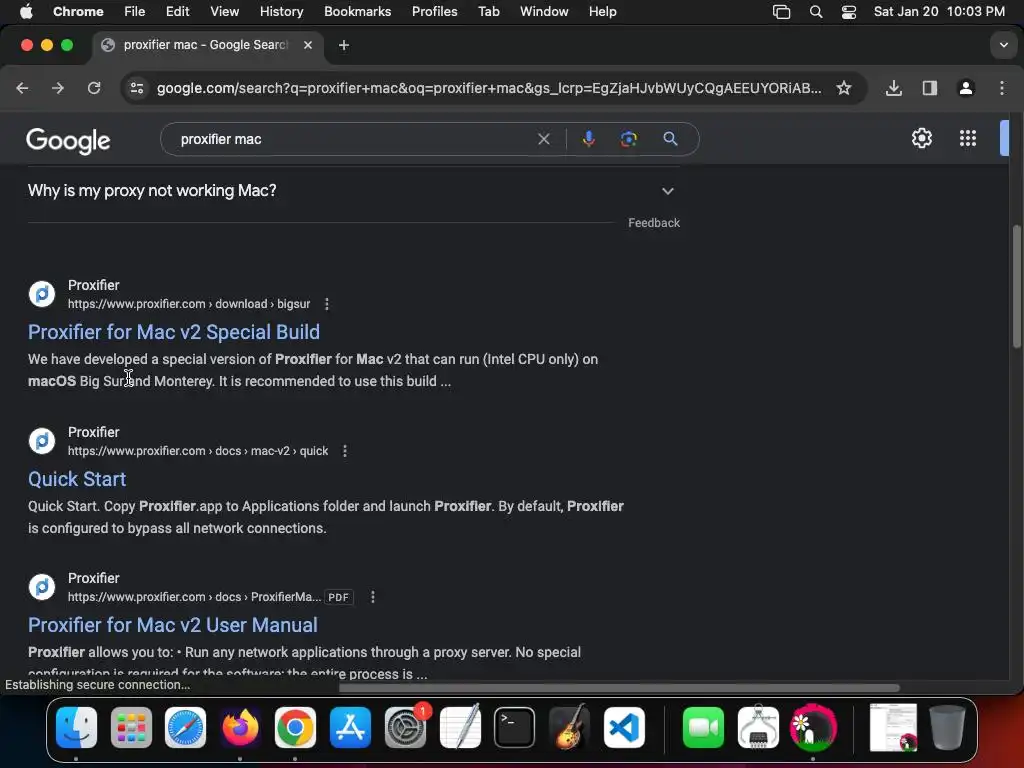Viewport: 1024px width, 768px height.
Task: Open System Settings from the dock
Action: click(x=406, y=728)
